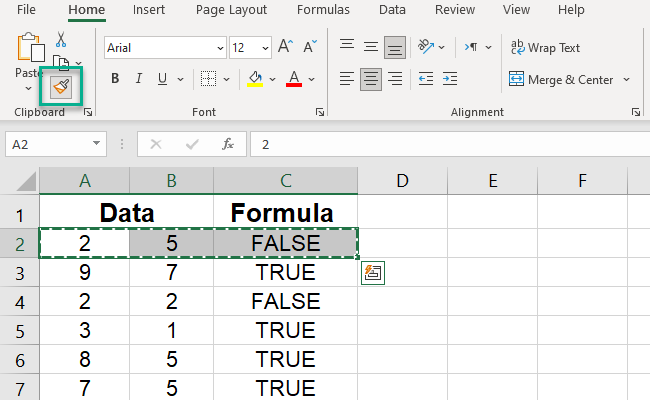Click the Orientation text angle icon
Image resolution: width=650 pixels, height=400 pixels.
point(425,47)
